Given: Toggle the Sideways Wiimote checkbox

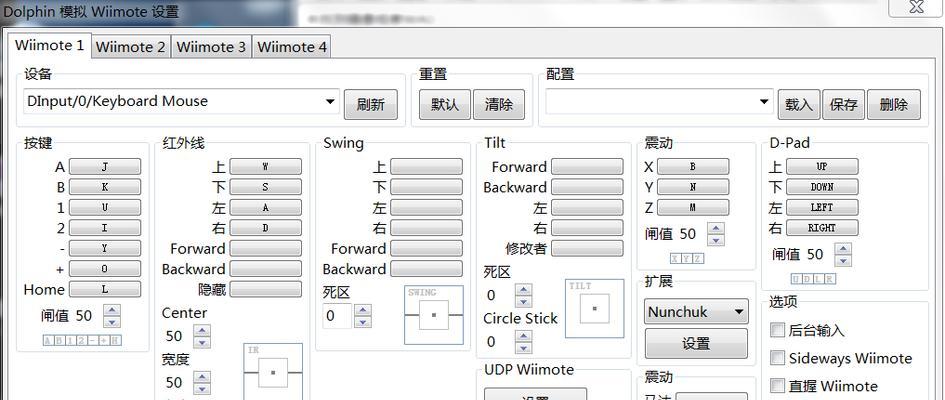Looking at the screenshot, I should [777, 358].
